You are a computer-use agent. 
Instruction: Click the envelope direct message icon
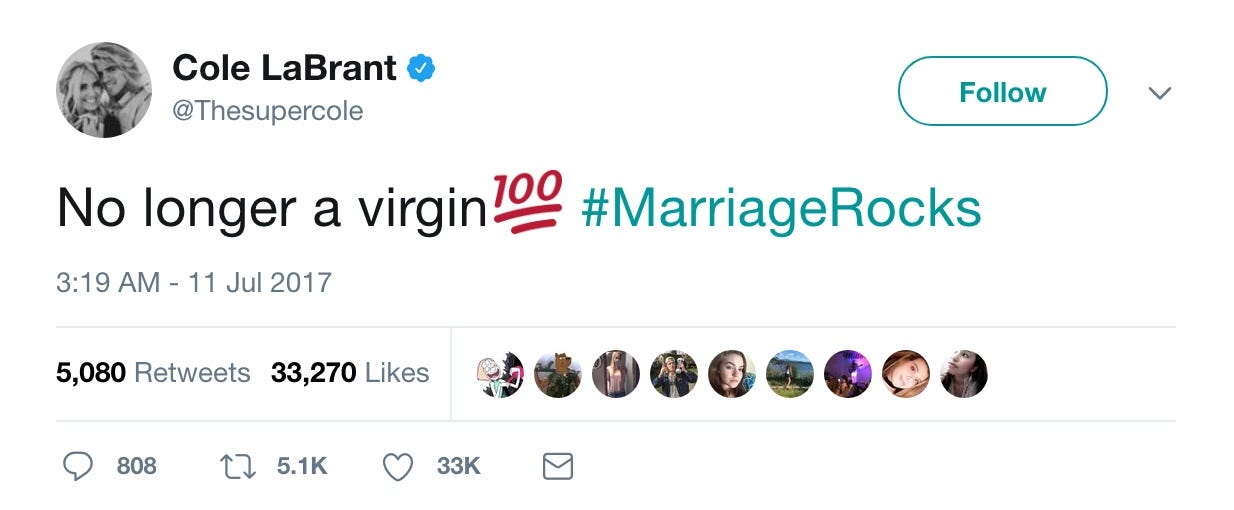tap(557, 467)
